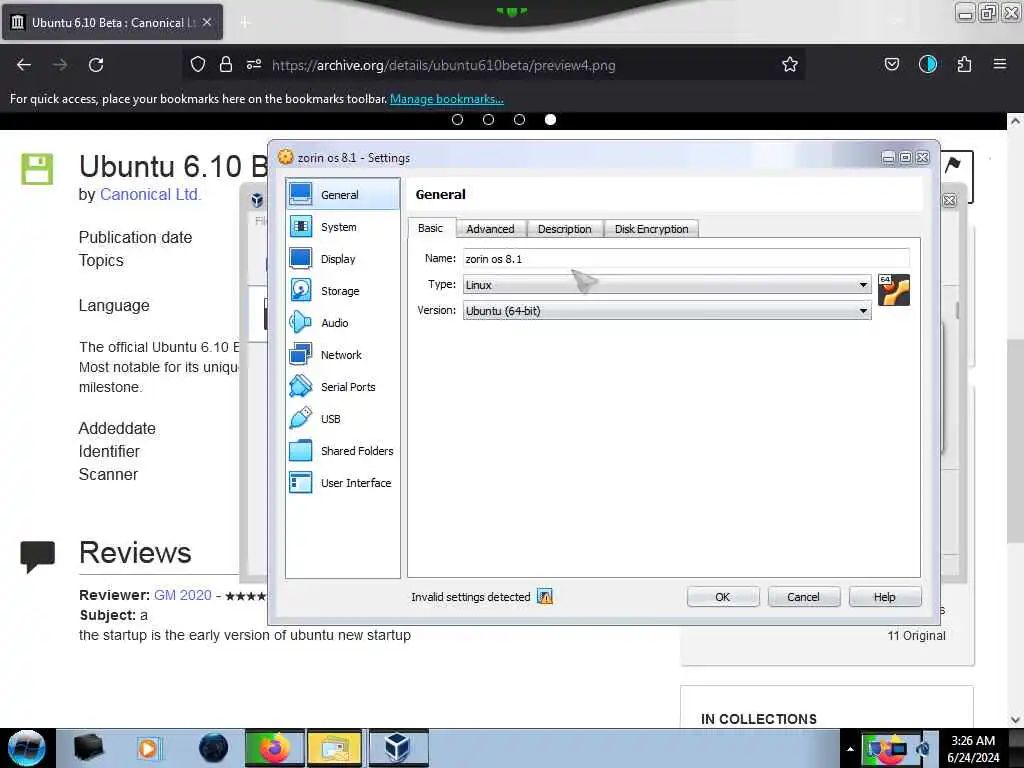Select the third carousel dot
1024x768 pixels.
coord(519,120)
